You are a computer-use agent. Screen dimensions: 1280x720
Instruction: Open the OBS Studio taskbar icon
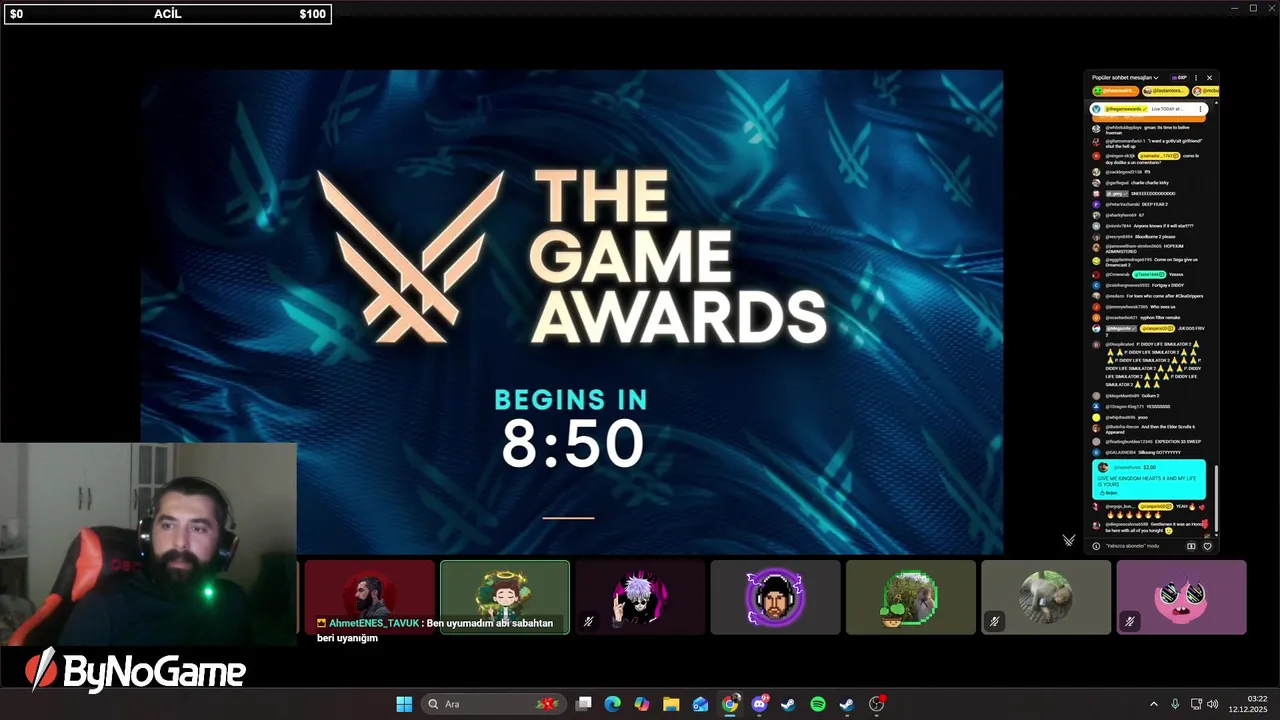tap(877, 704)
